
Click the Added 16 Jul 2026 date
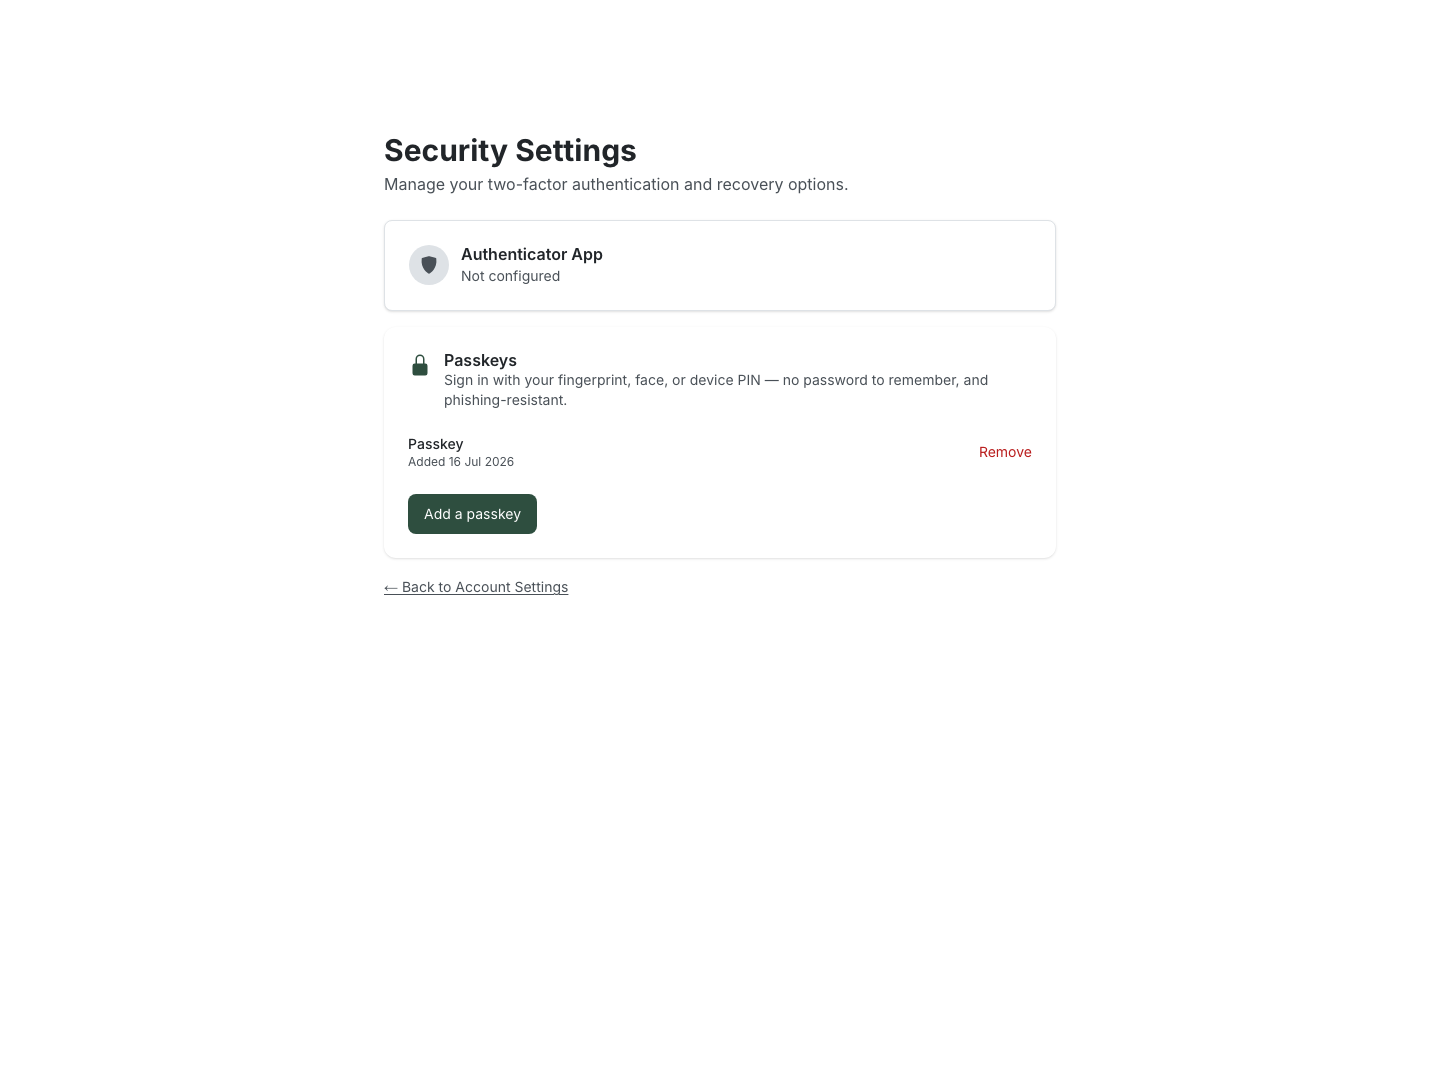461,462
